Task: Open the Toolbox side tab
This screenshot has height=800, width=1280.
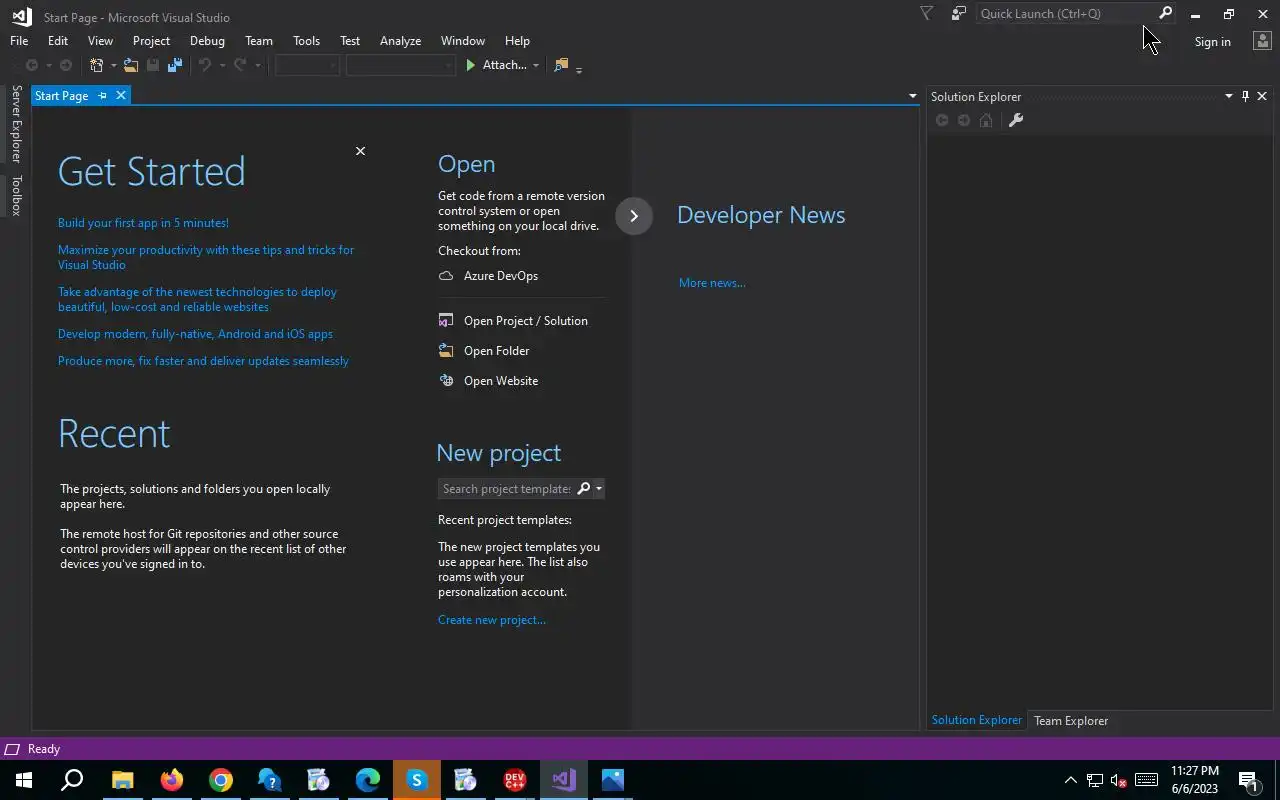Action: tap(16, 196)
